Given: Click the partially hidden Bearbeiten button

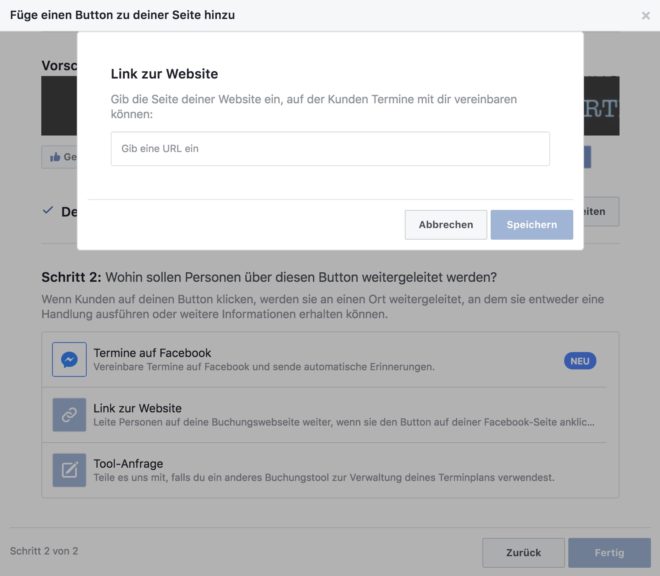Looking at the screenshot, I should tap(601, 211).
